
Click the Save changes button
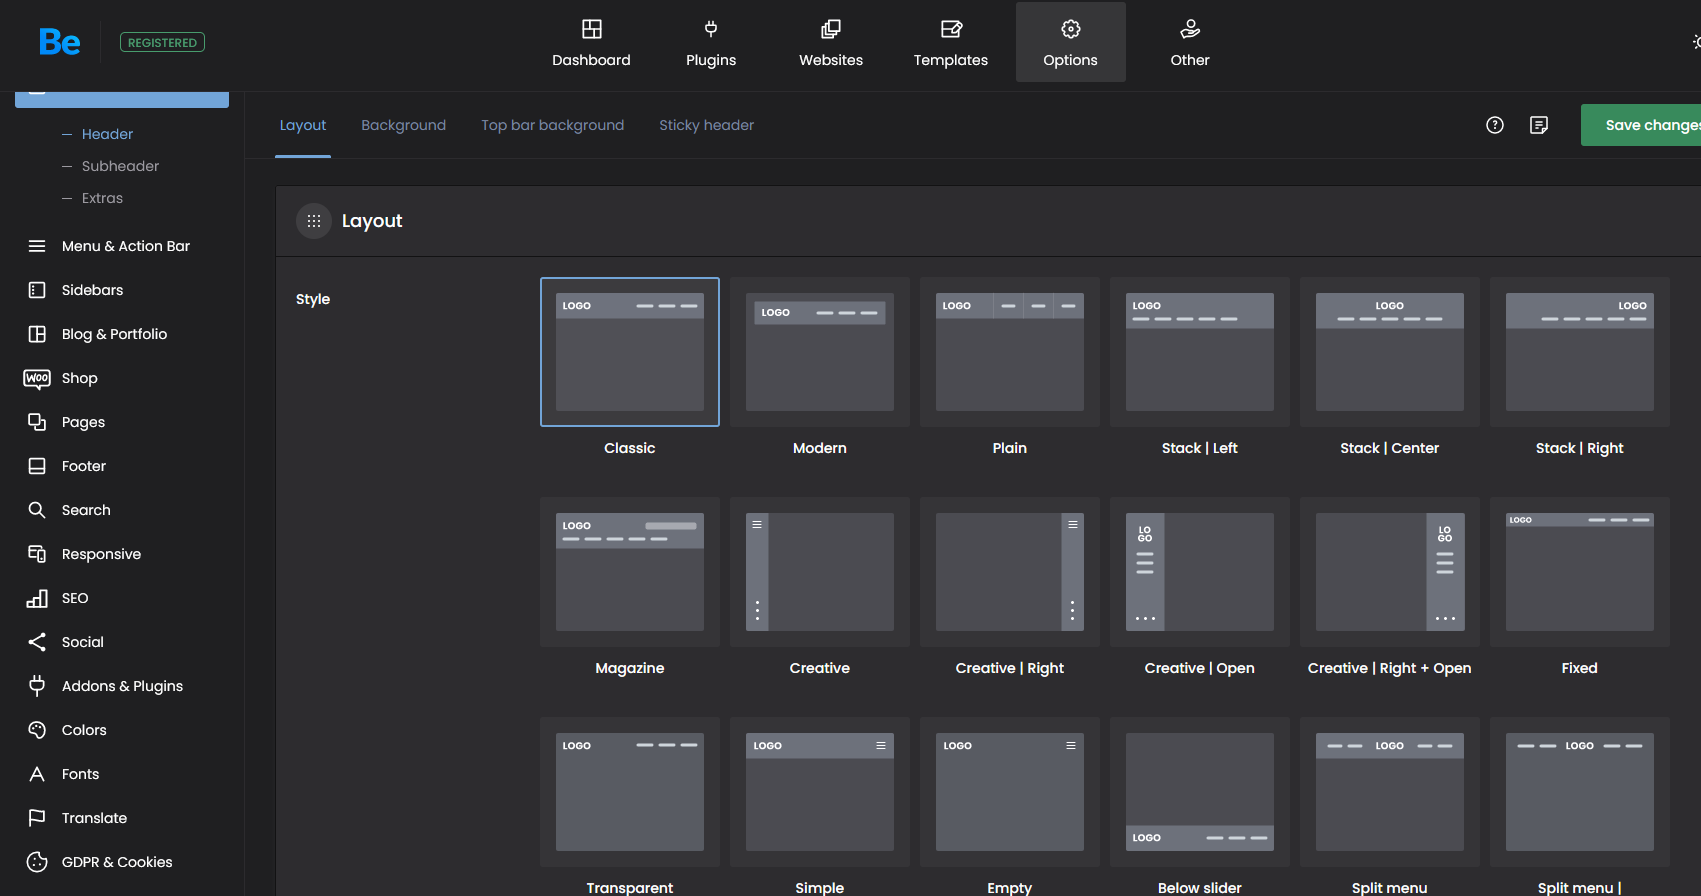click(x=1641, y=125)
